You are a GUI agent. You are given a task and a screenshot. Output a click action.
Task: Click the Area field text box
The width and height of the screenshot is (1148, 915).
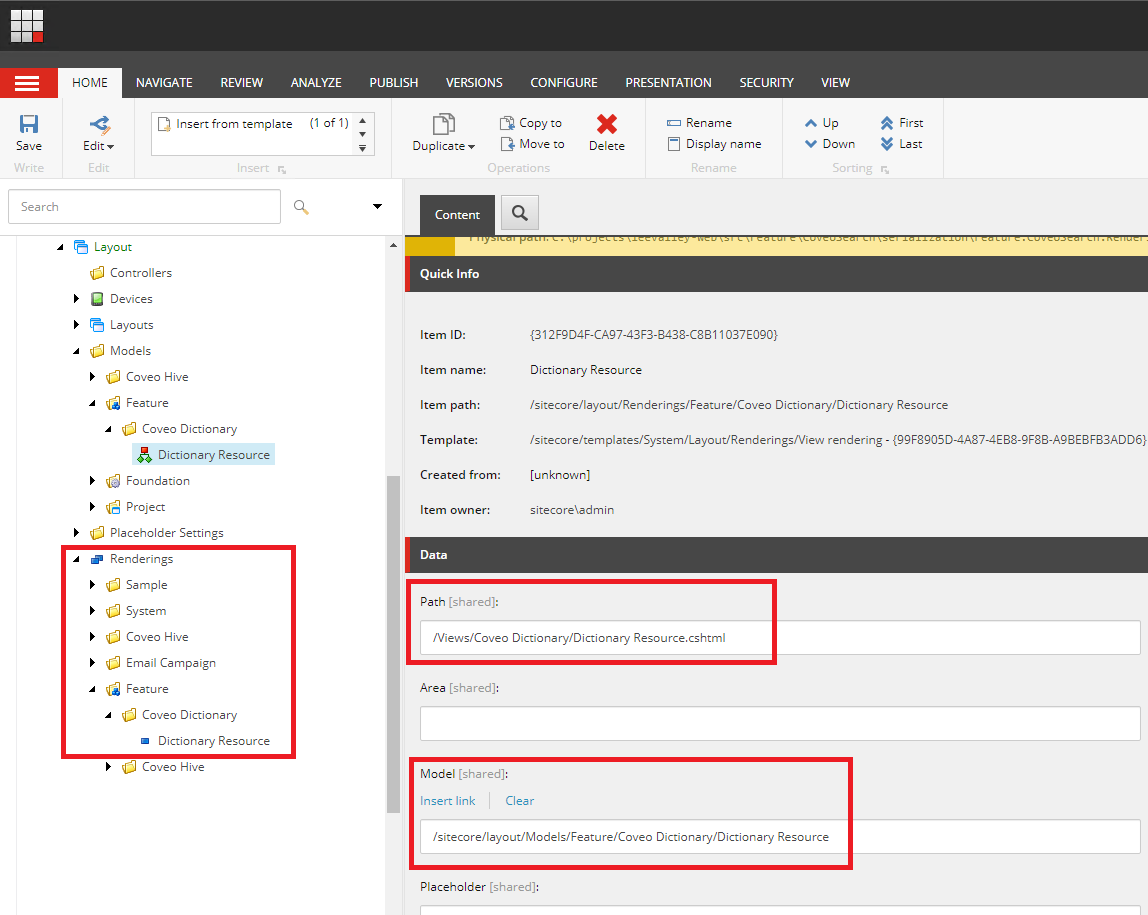[x=780, y=723]
